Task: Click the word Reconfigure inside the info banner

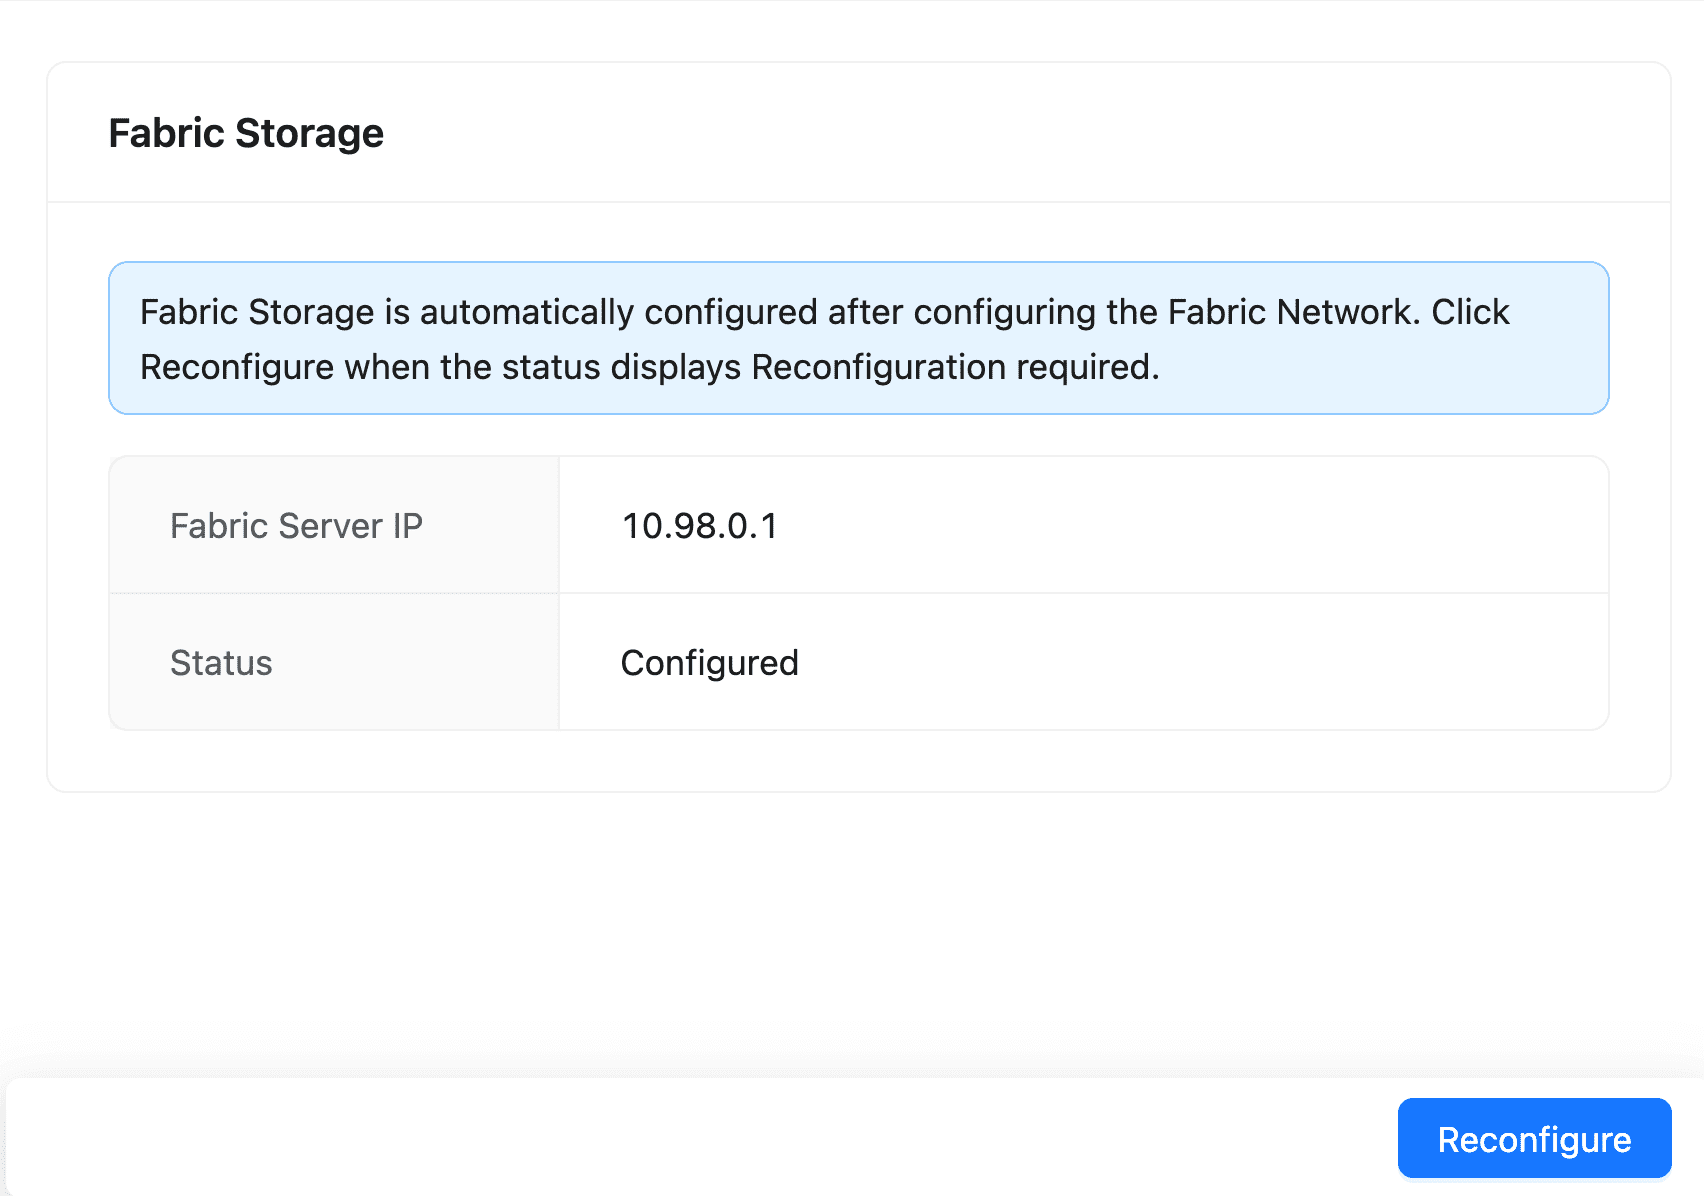Action: pos(237,367)
